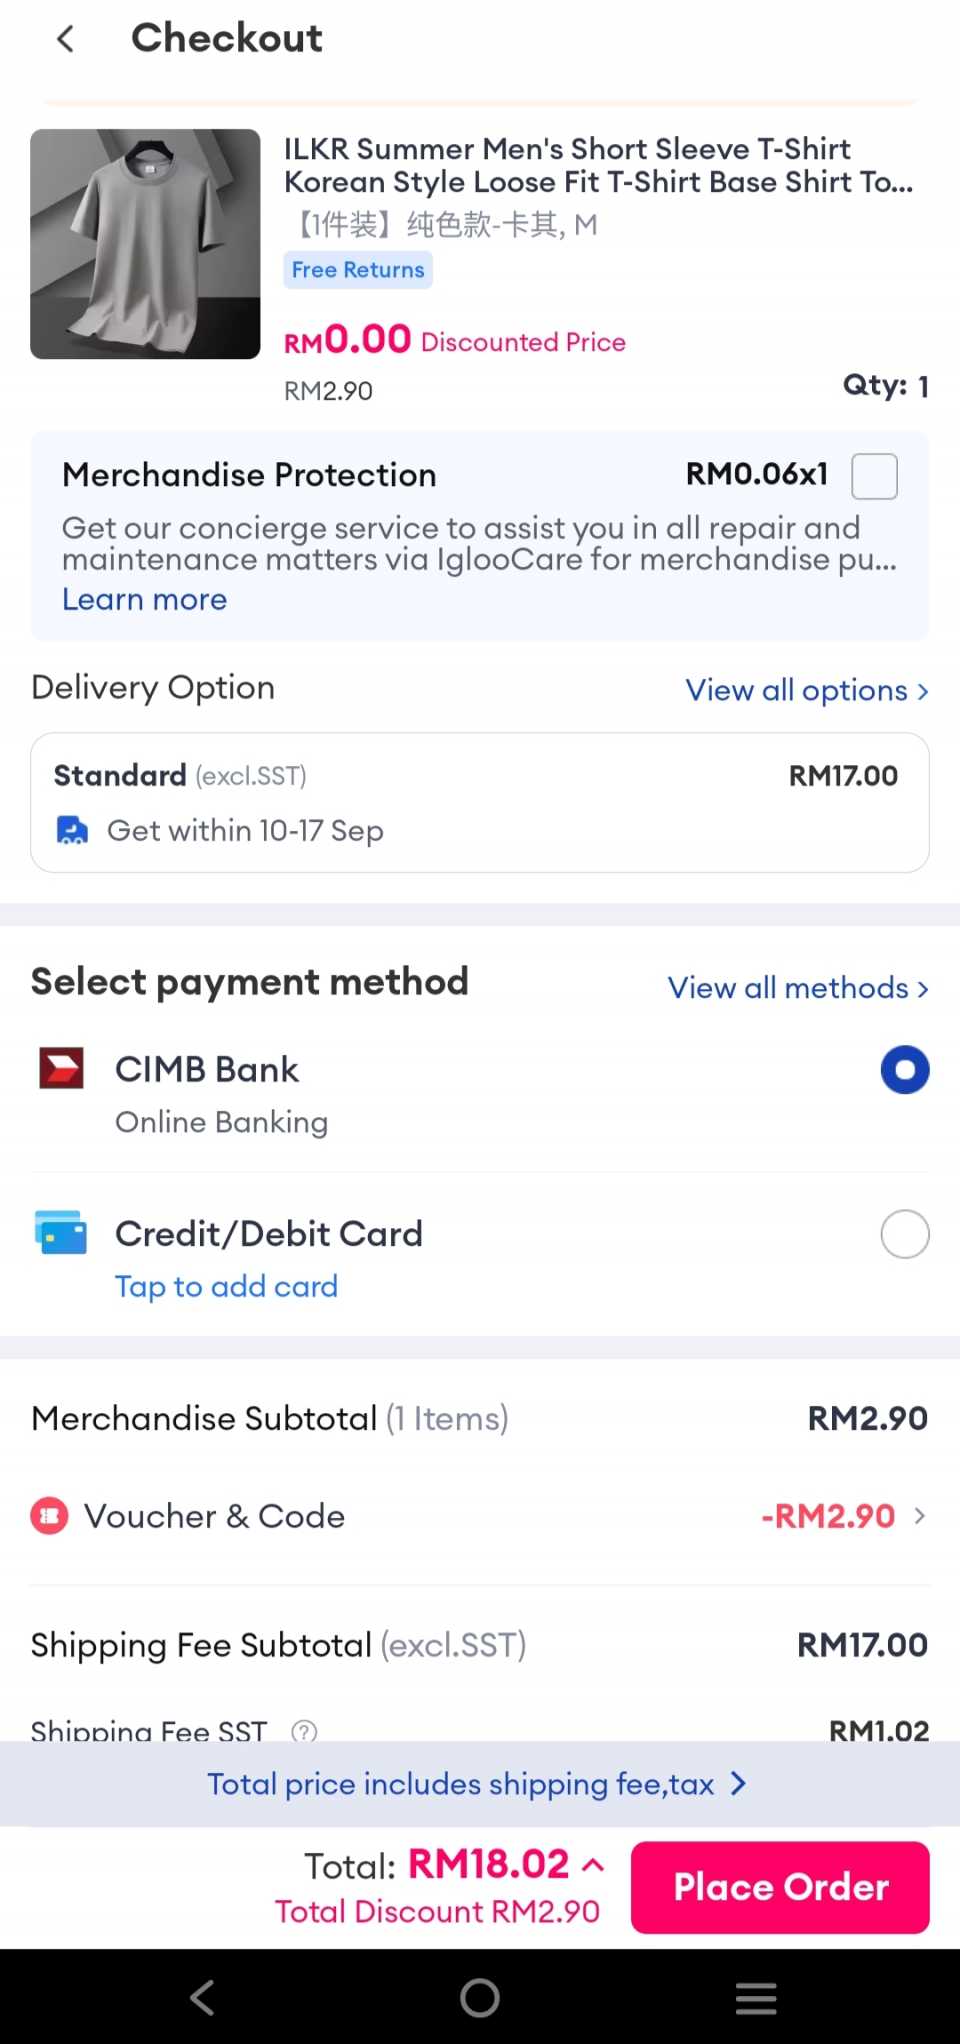Screen dimensions: 960x2044
Task: Tap the back arrow beside Checkout
Action: (66, 39)
